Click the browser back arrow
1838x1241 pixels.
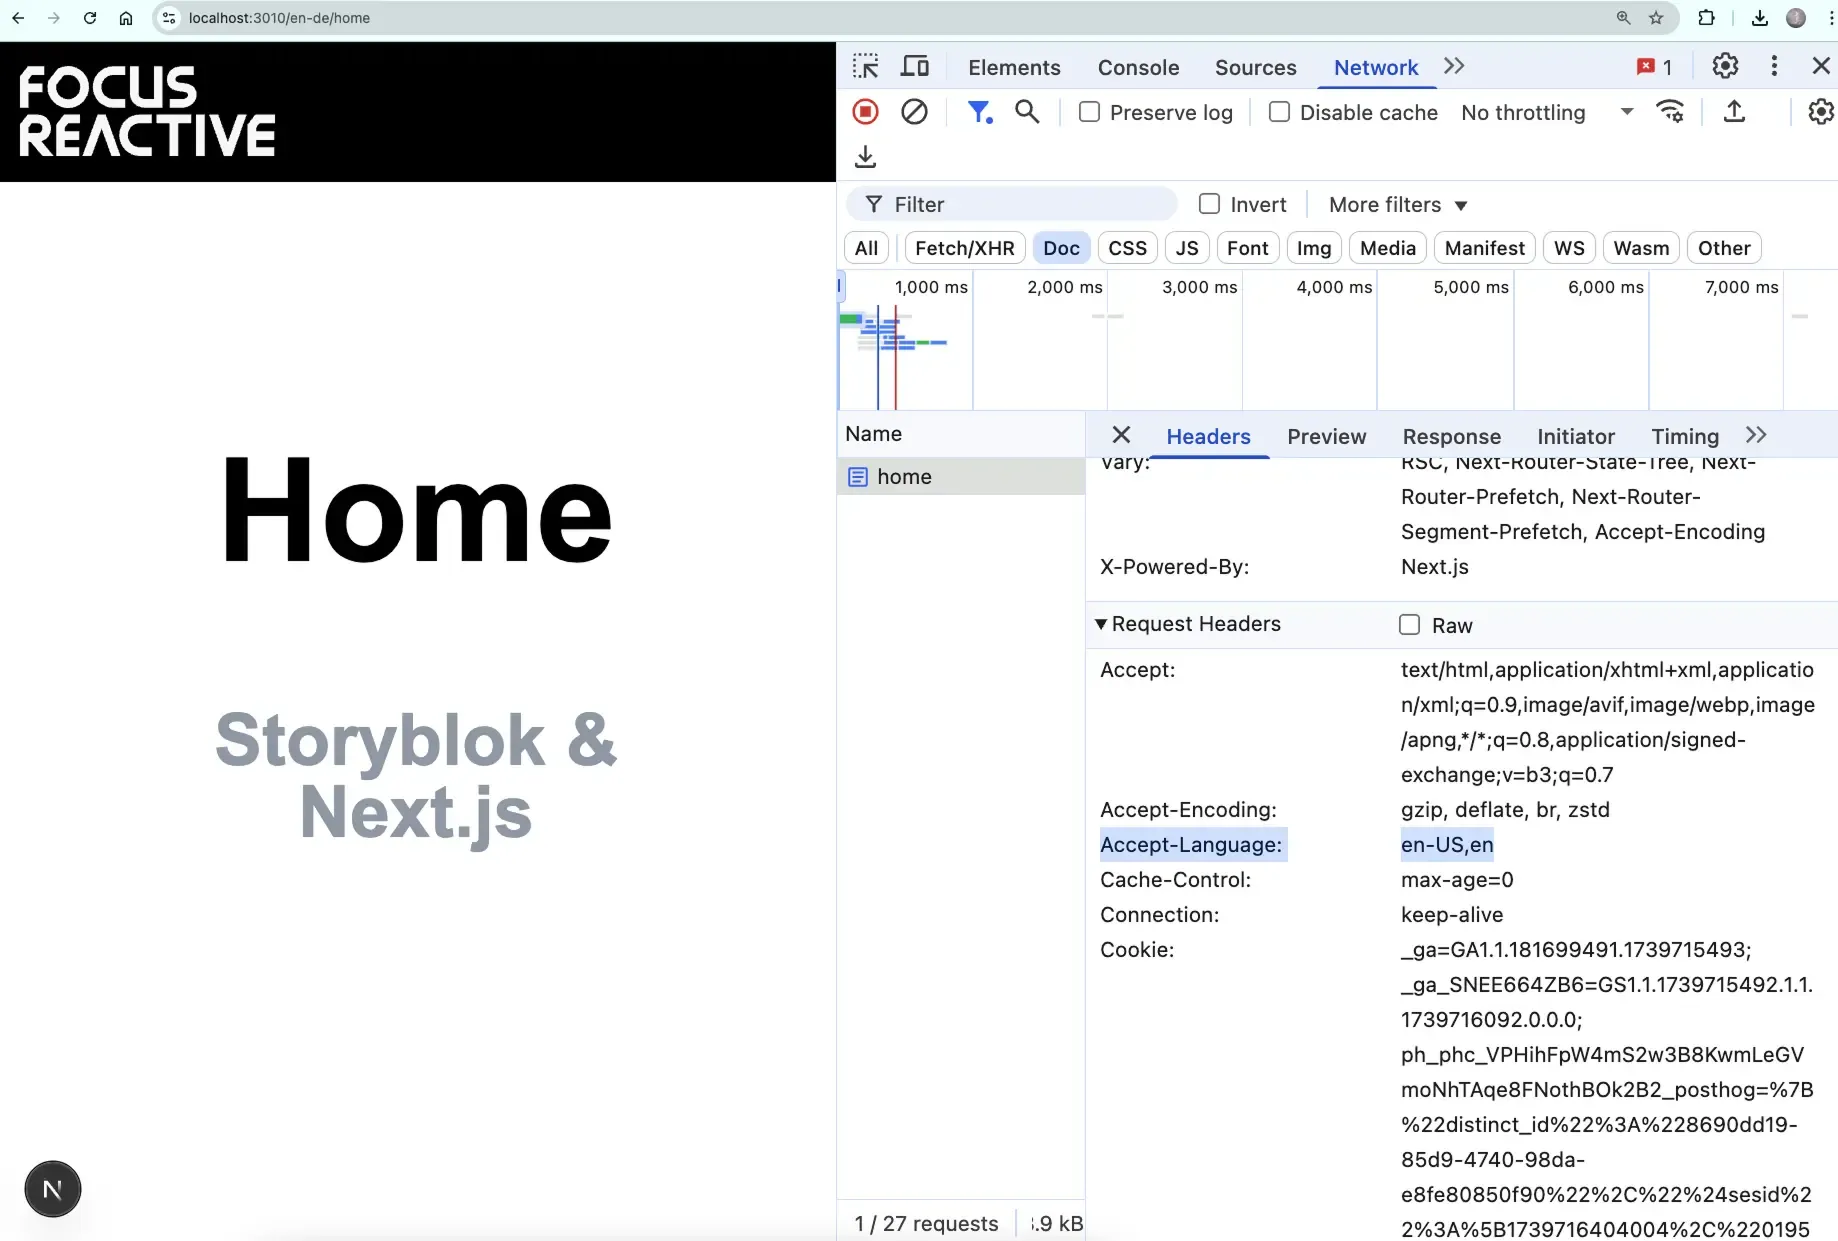[18, 18]
